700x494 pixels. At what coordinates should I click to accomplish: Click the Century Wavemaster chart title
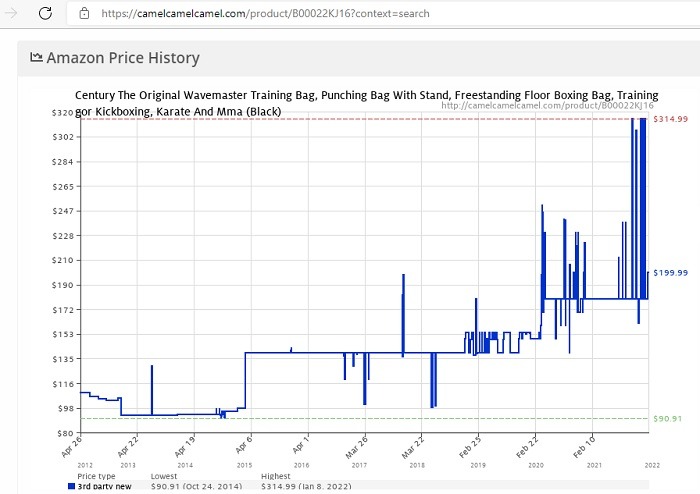pyautogui.click(x=365, y=97)
